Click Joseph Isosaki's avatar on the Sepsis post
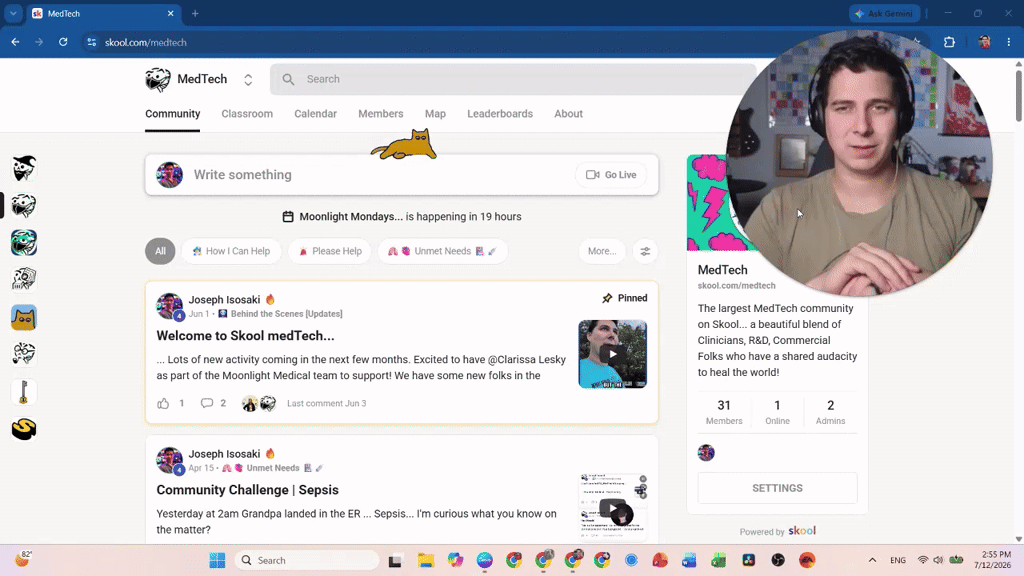1024x576 pixels. [x=170, y=460]
